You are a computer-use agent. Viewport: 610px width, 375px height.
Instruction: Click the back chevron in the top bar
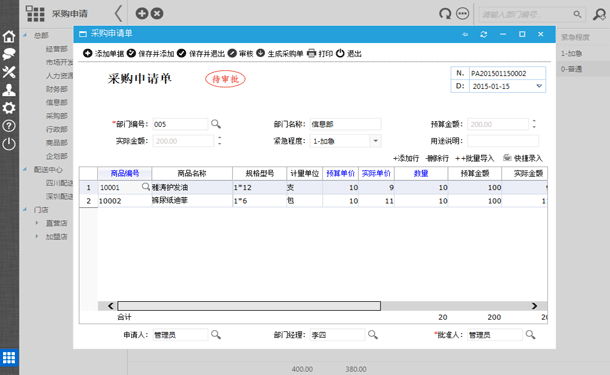click(119, 14)
